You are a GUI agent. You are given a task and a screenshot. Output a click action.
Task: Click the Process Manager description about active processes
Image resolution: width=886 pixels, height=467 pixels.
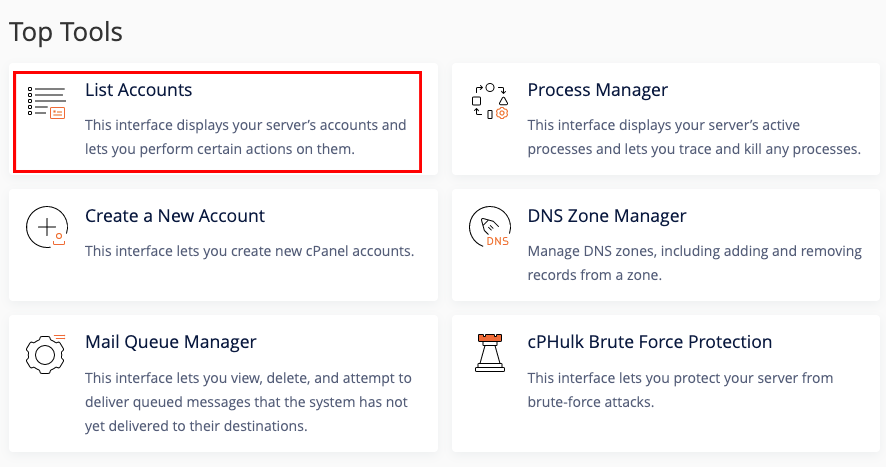coord(694,137)
